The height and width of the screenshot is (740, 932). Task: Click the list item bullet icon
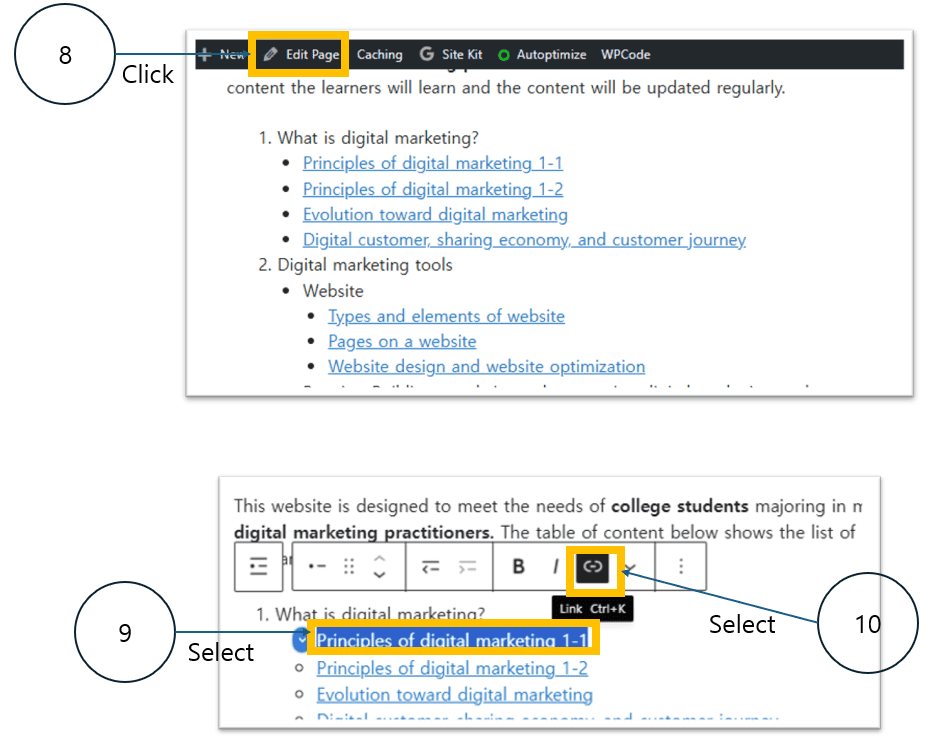(x=318, y=567)
